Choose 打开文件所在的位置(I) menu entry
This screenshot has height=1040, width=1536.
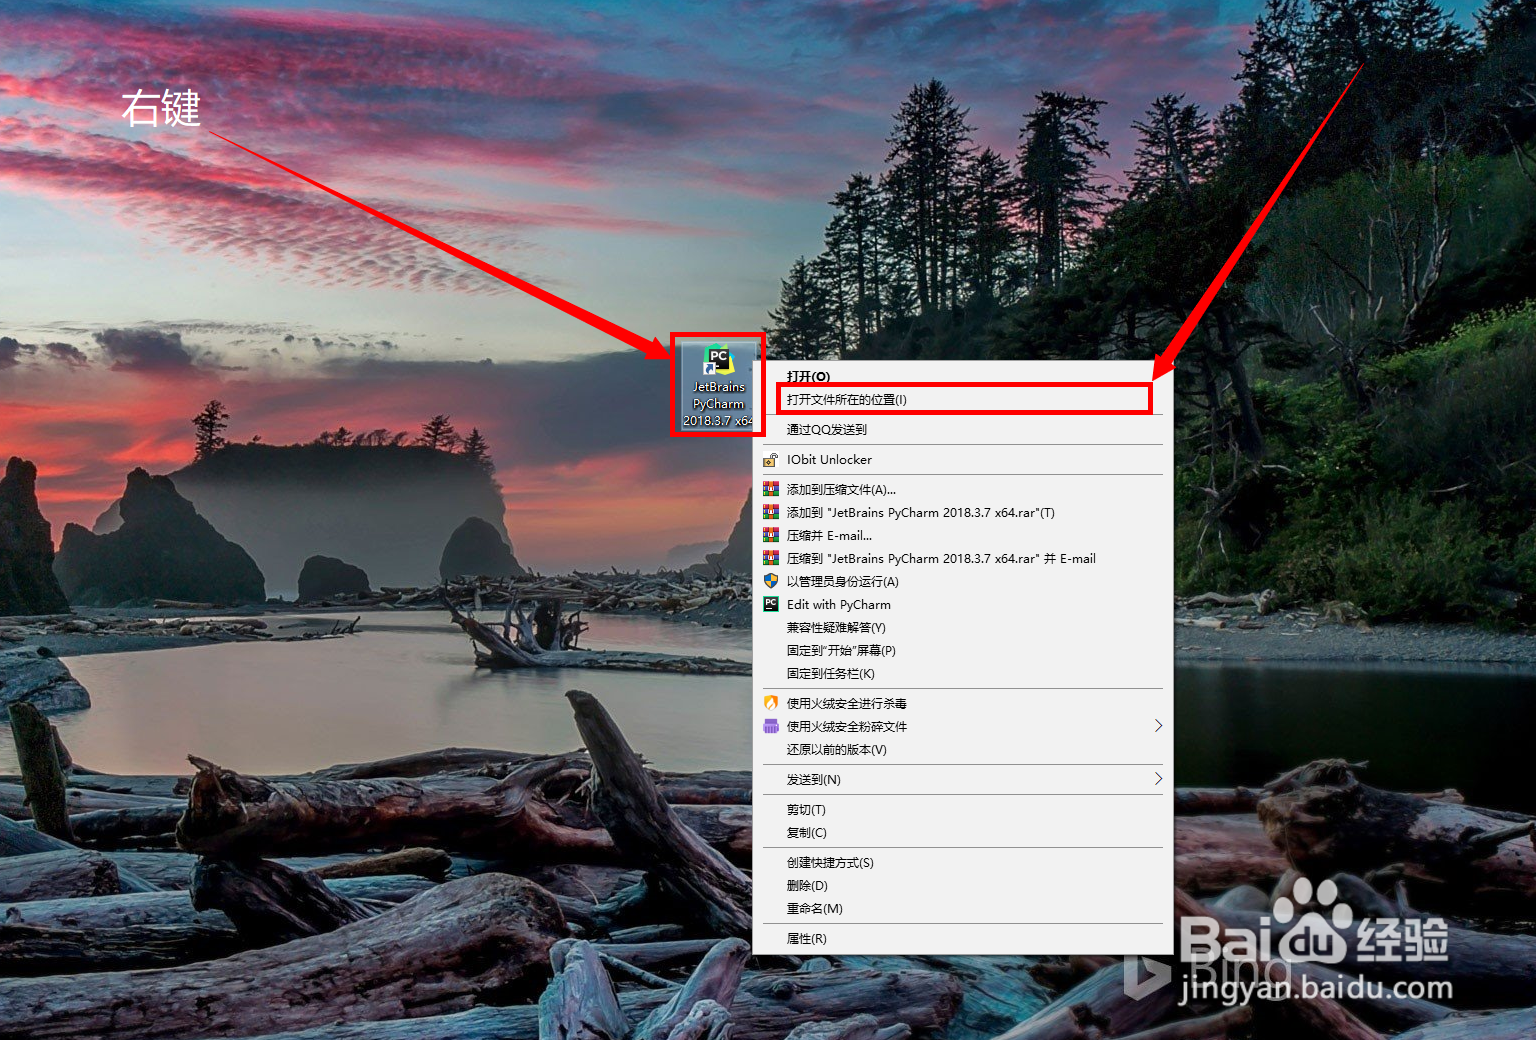962,399
